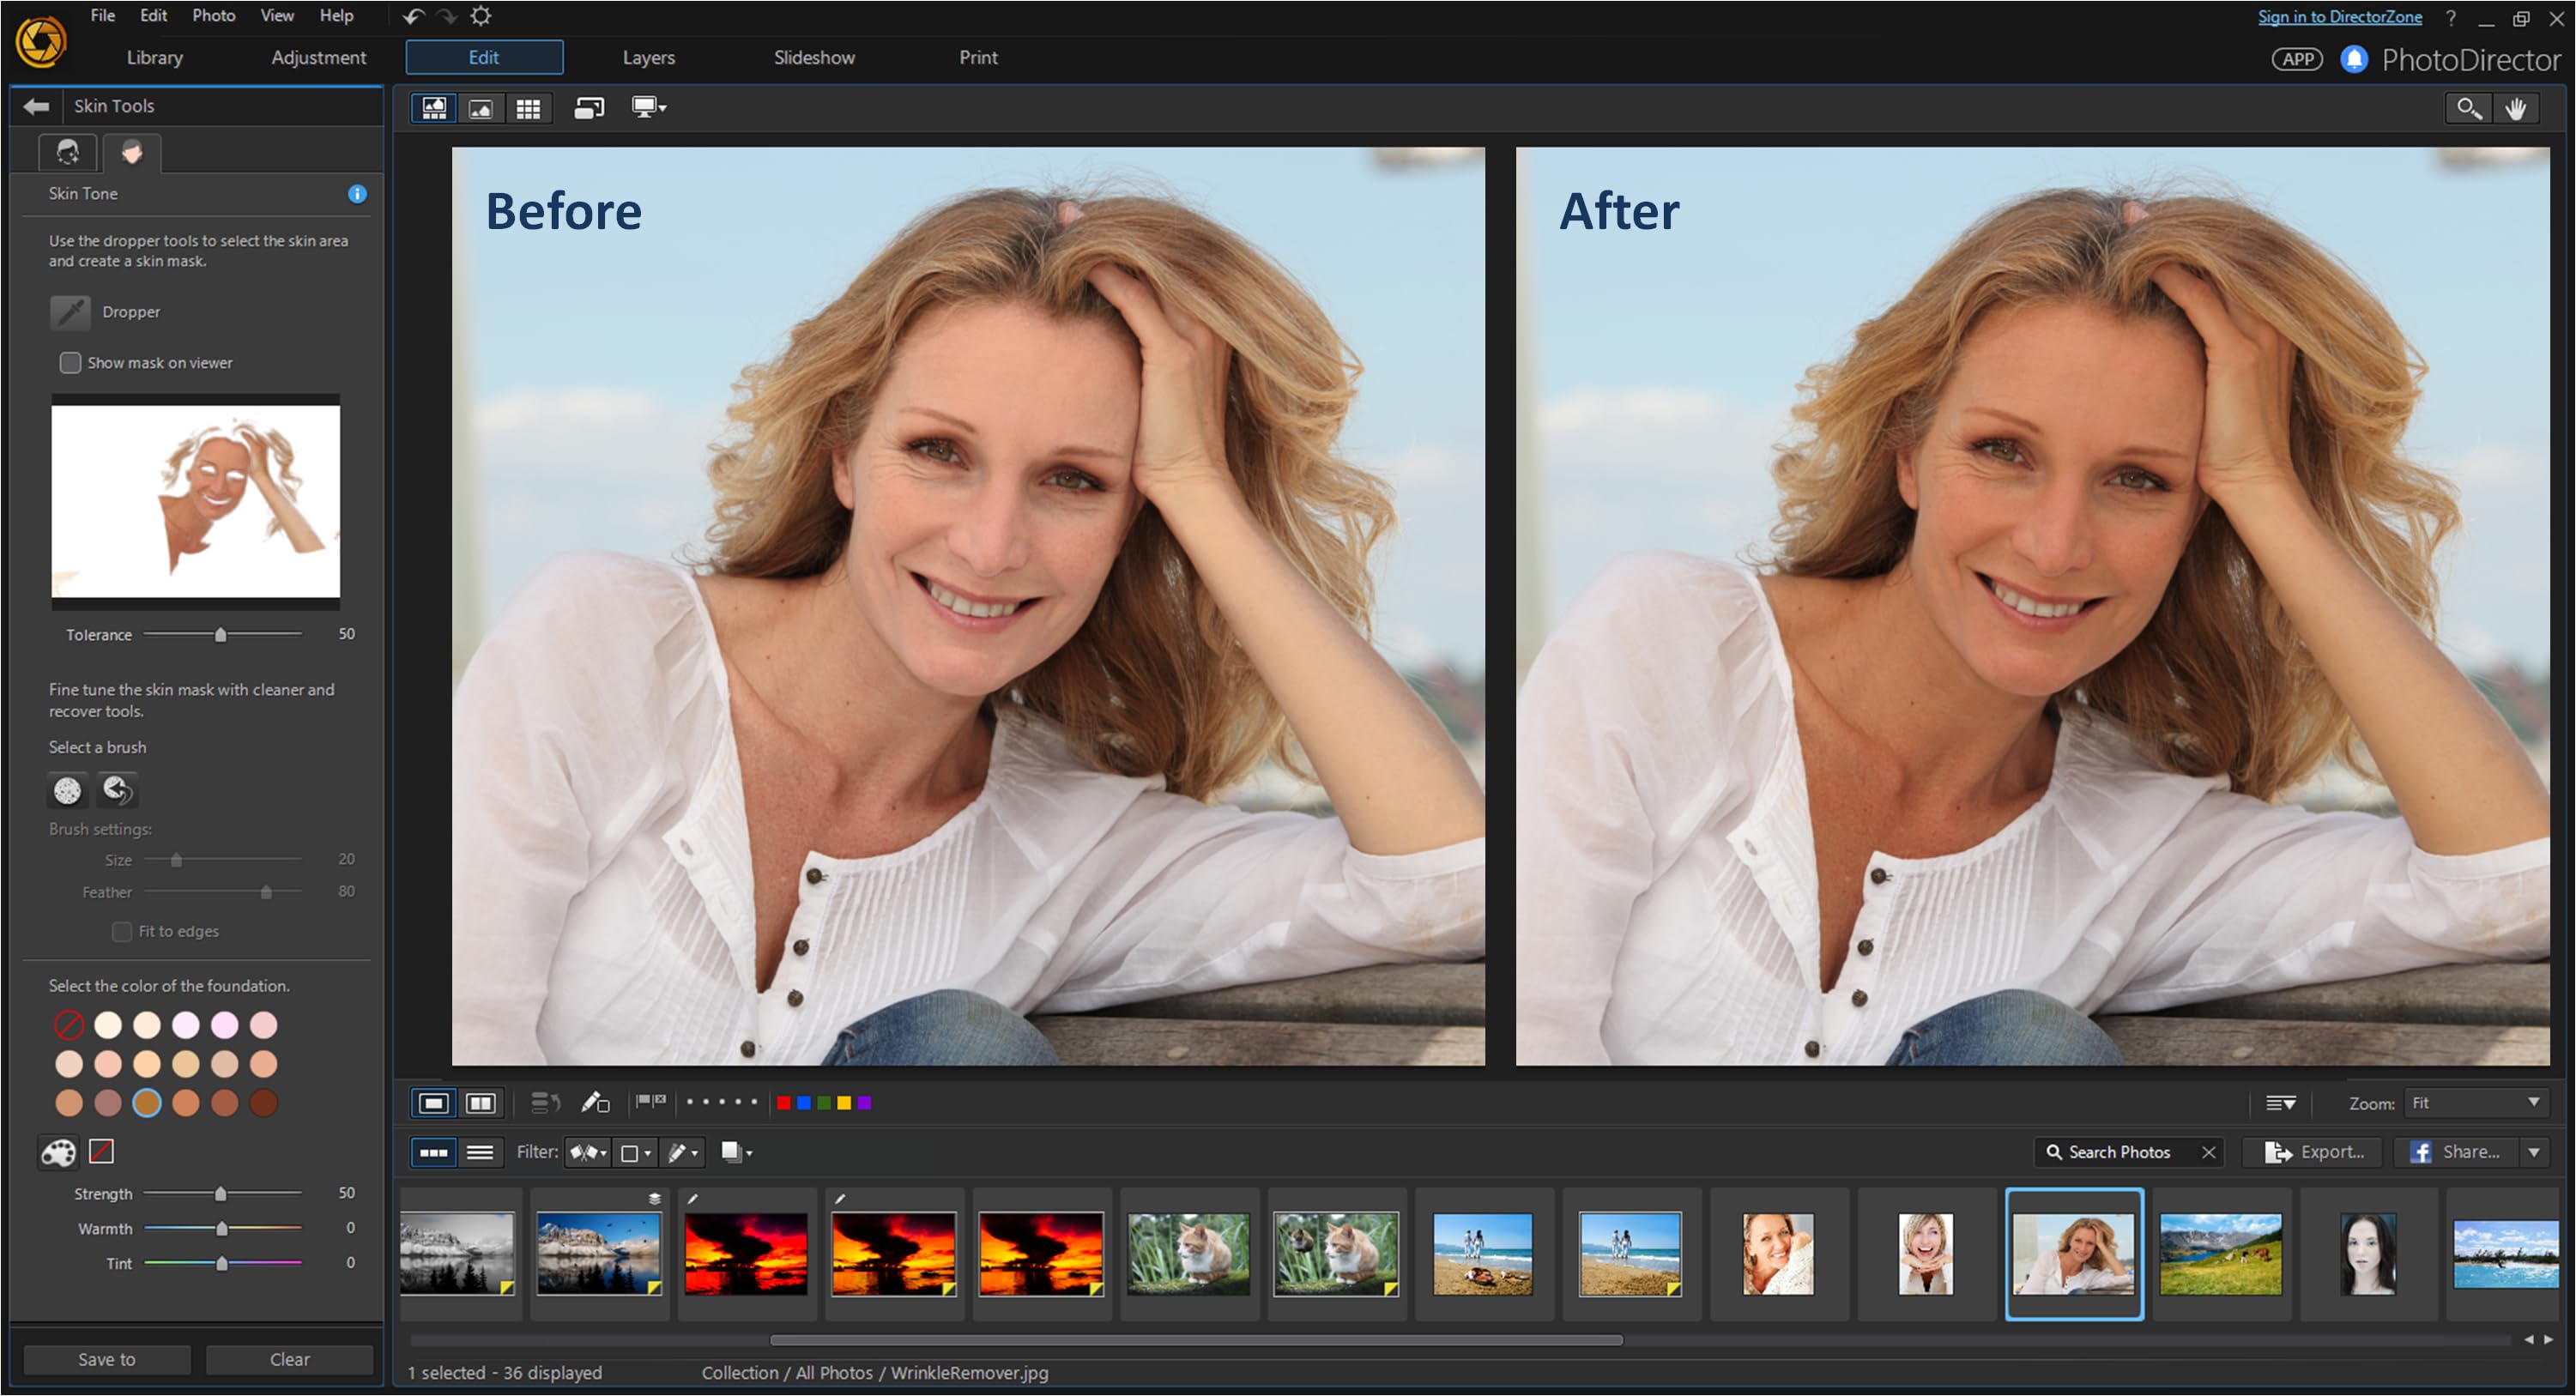Open the secondary monitor display dropdown

click(x=649, y=108)
